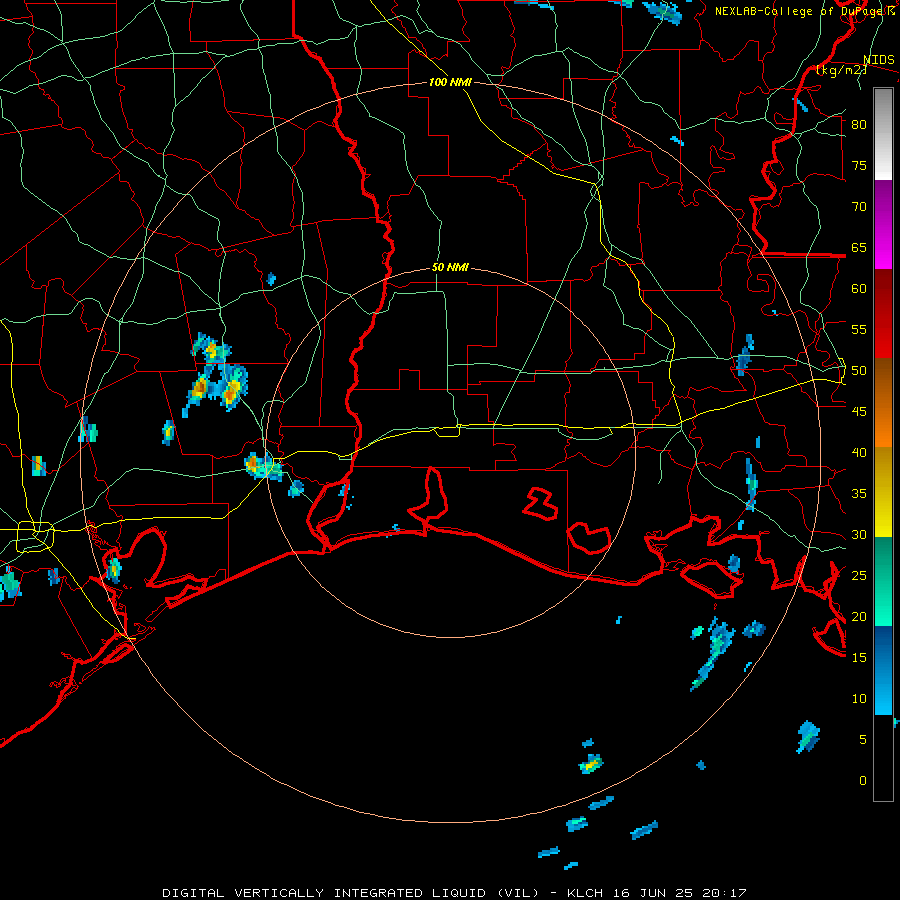Click the 50 value on the scale
The image size is (900, 900).
pyautogui.click(x=859, y=371)
